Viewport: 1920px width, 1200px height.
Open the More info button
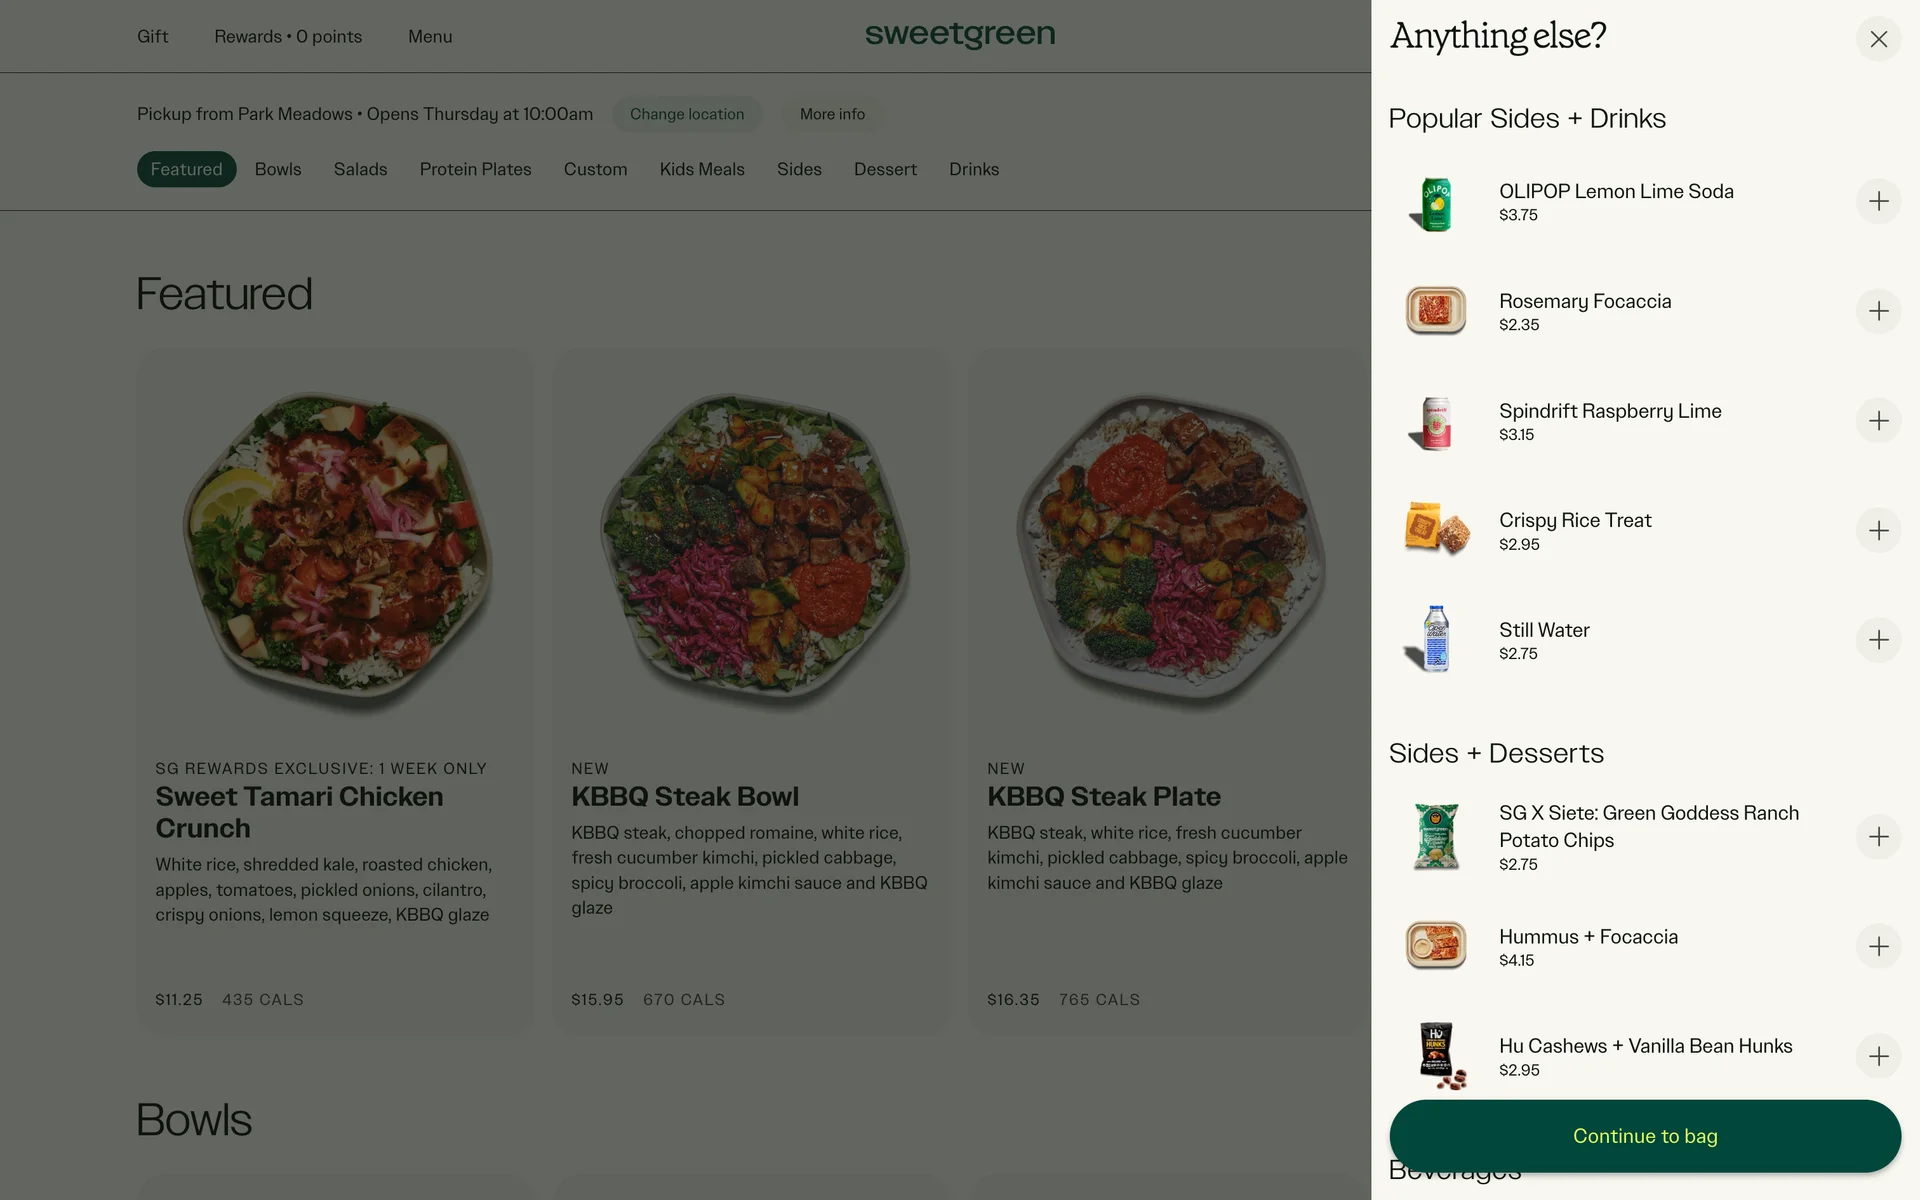point(832,114)
